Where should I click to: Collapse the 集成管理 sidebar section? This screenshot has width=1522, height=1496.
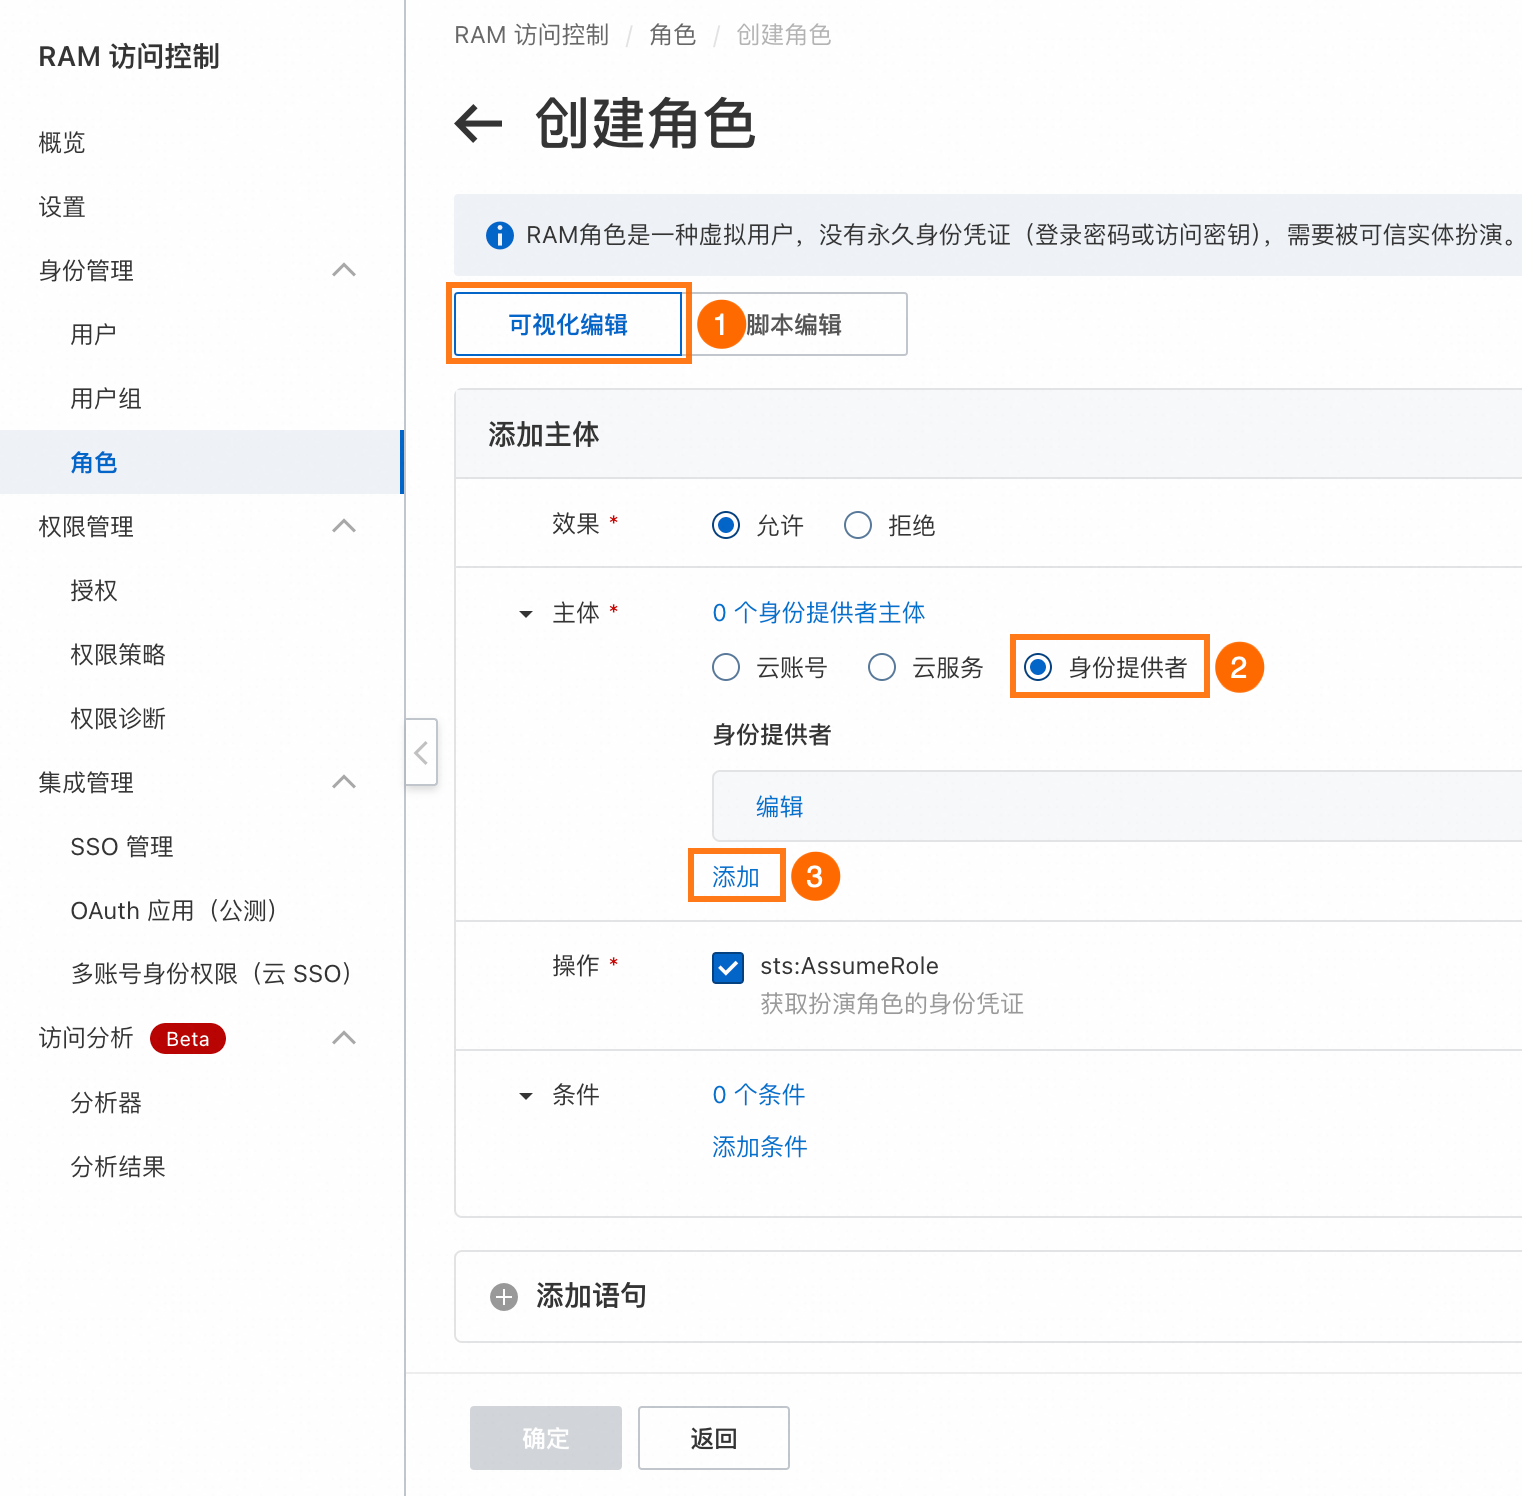coord(344,782)
